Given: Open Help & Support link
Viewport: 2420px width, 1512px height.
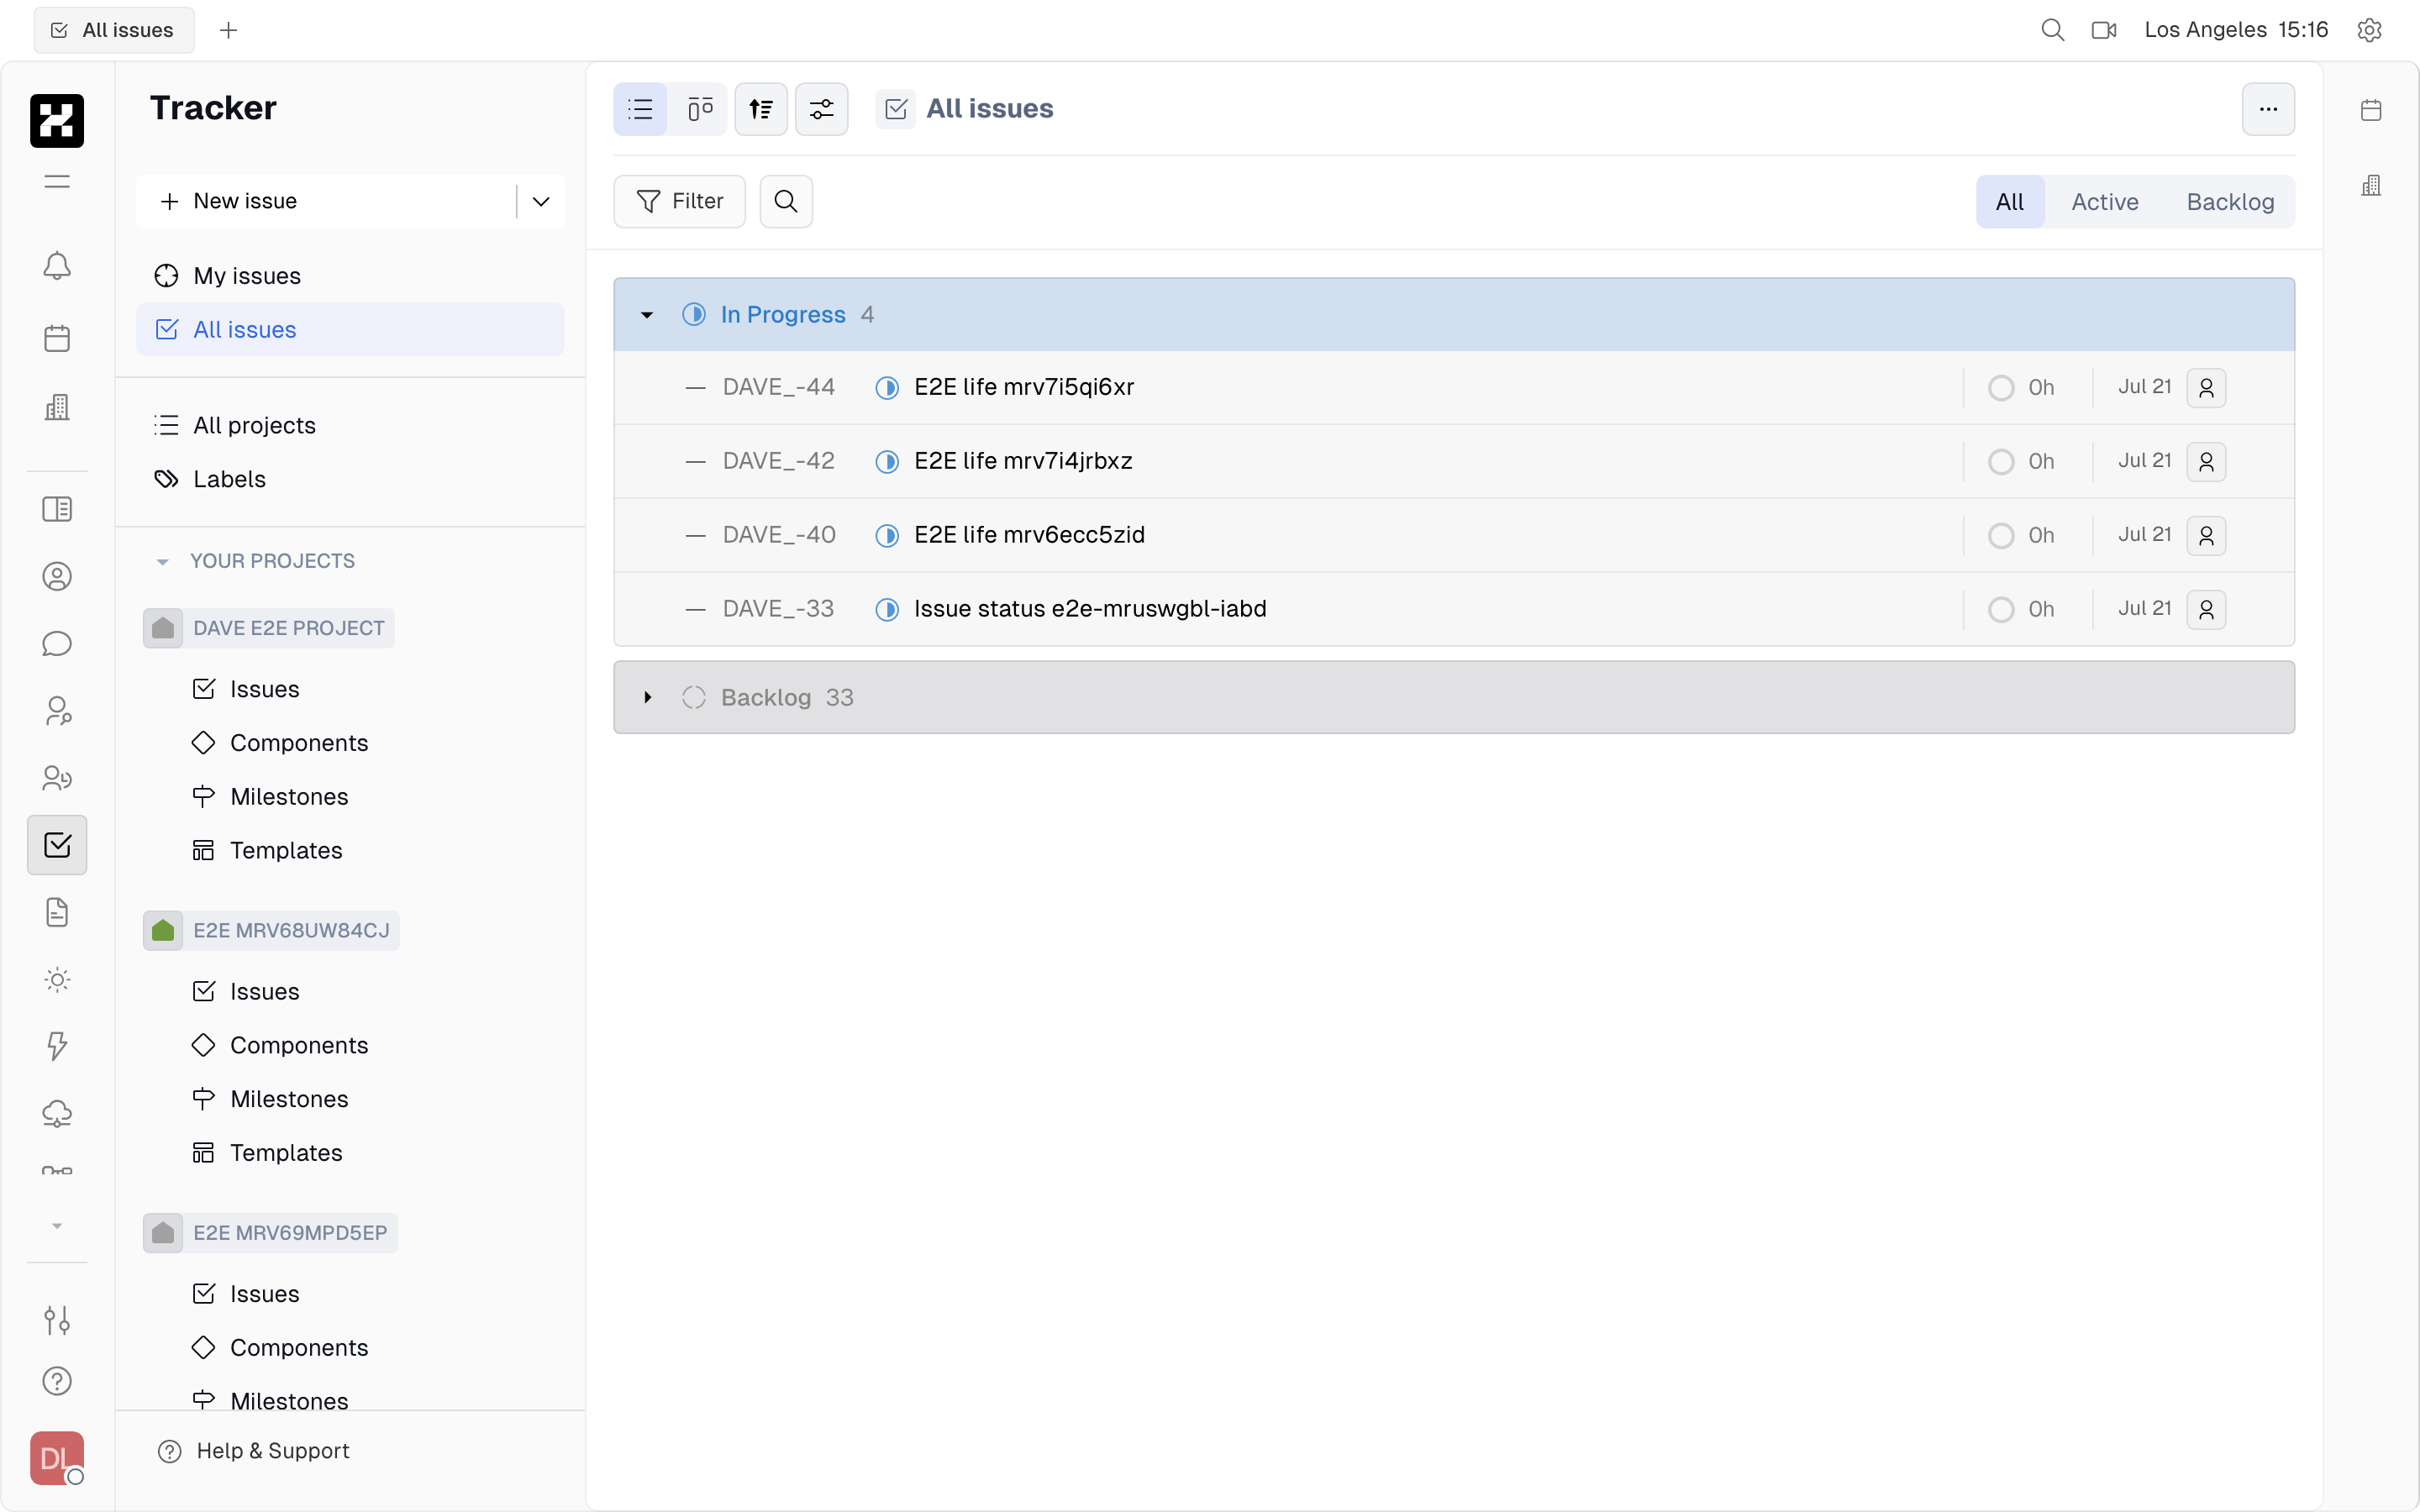Looking at the screenshot, I should point(254,1450).
